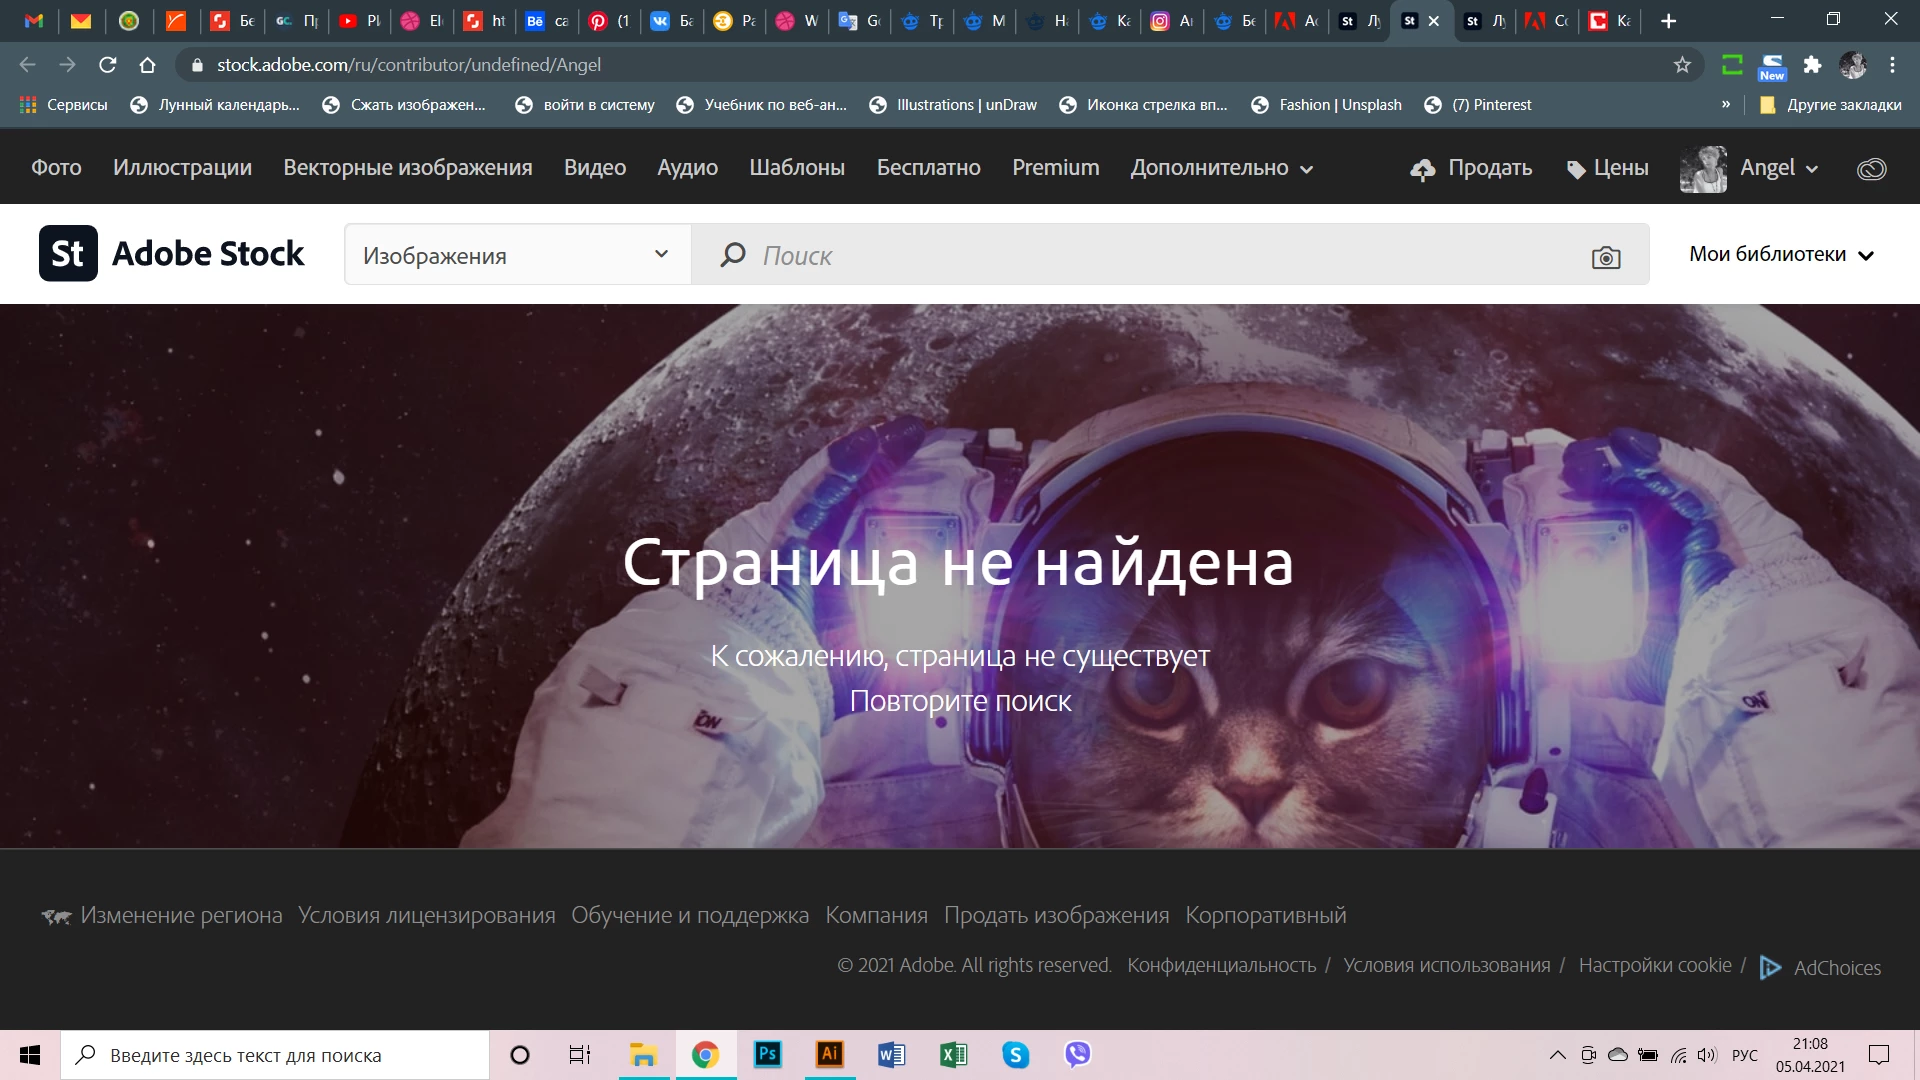Image resolution: width=1920 pixels, height=1080 pixels.
Task: Open Illustrator from the taskbar
Action: point(829,1054)
